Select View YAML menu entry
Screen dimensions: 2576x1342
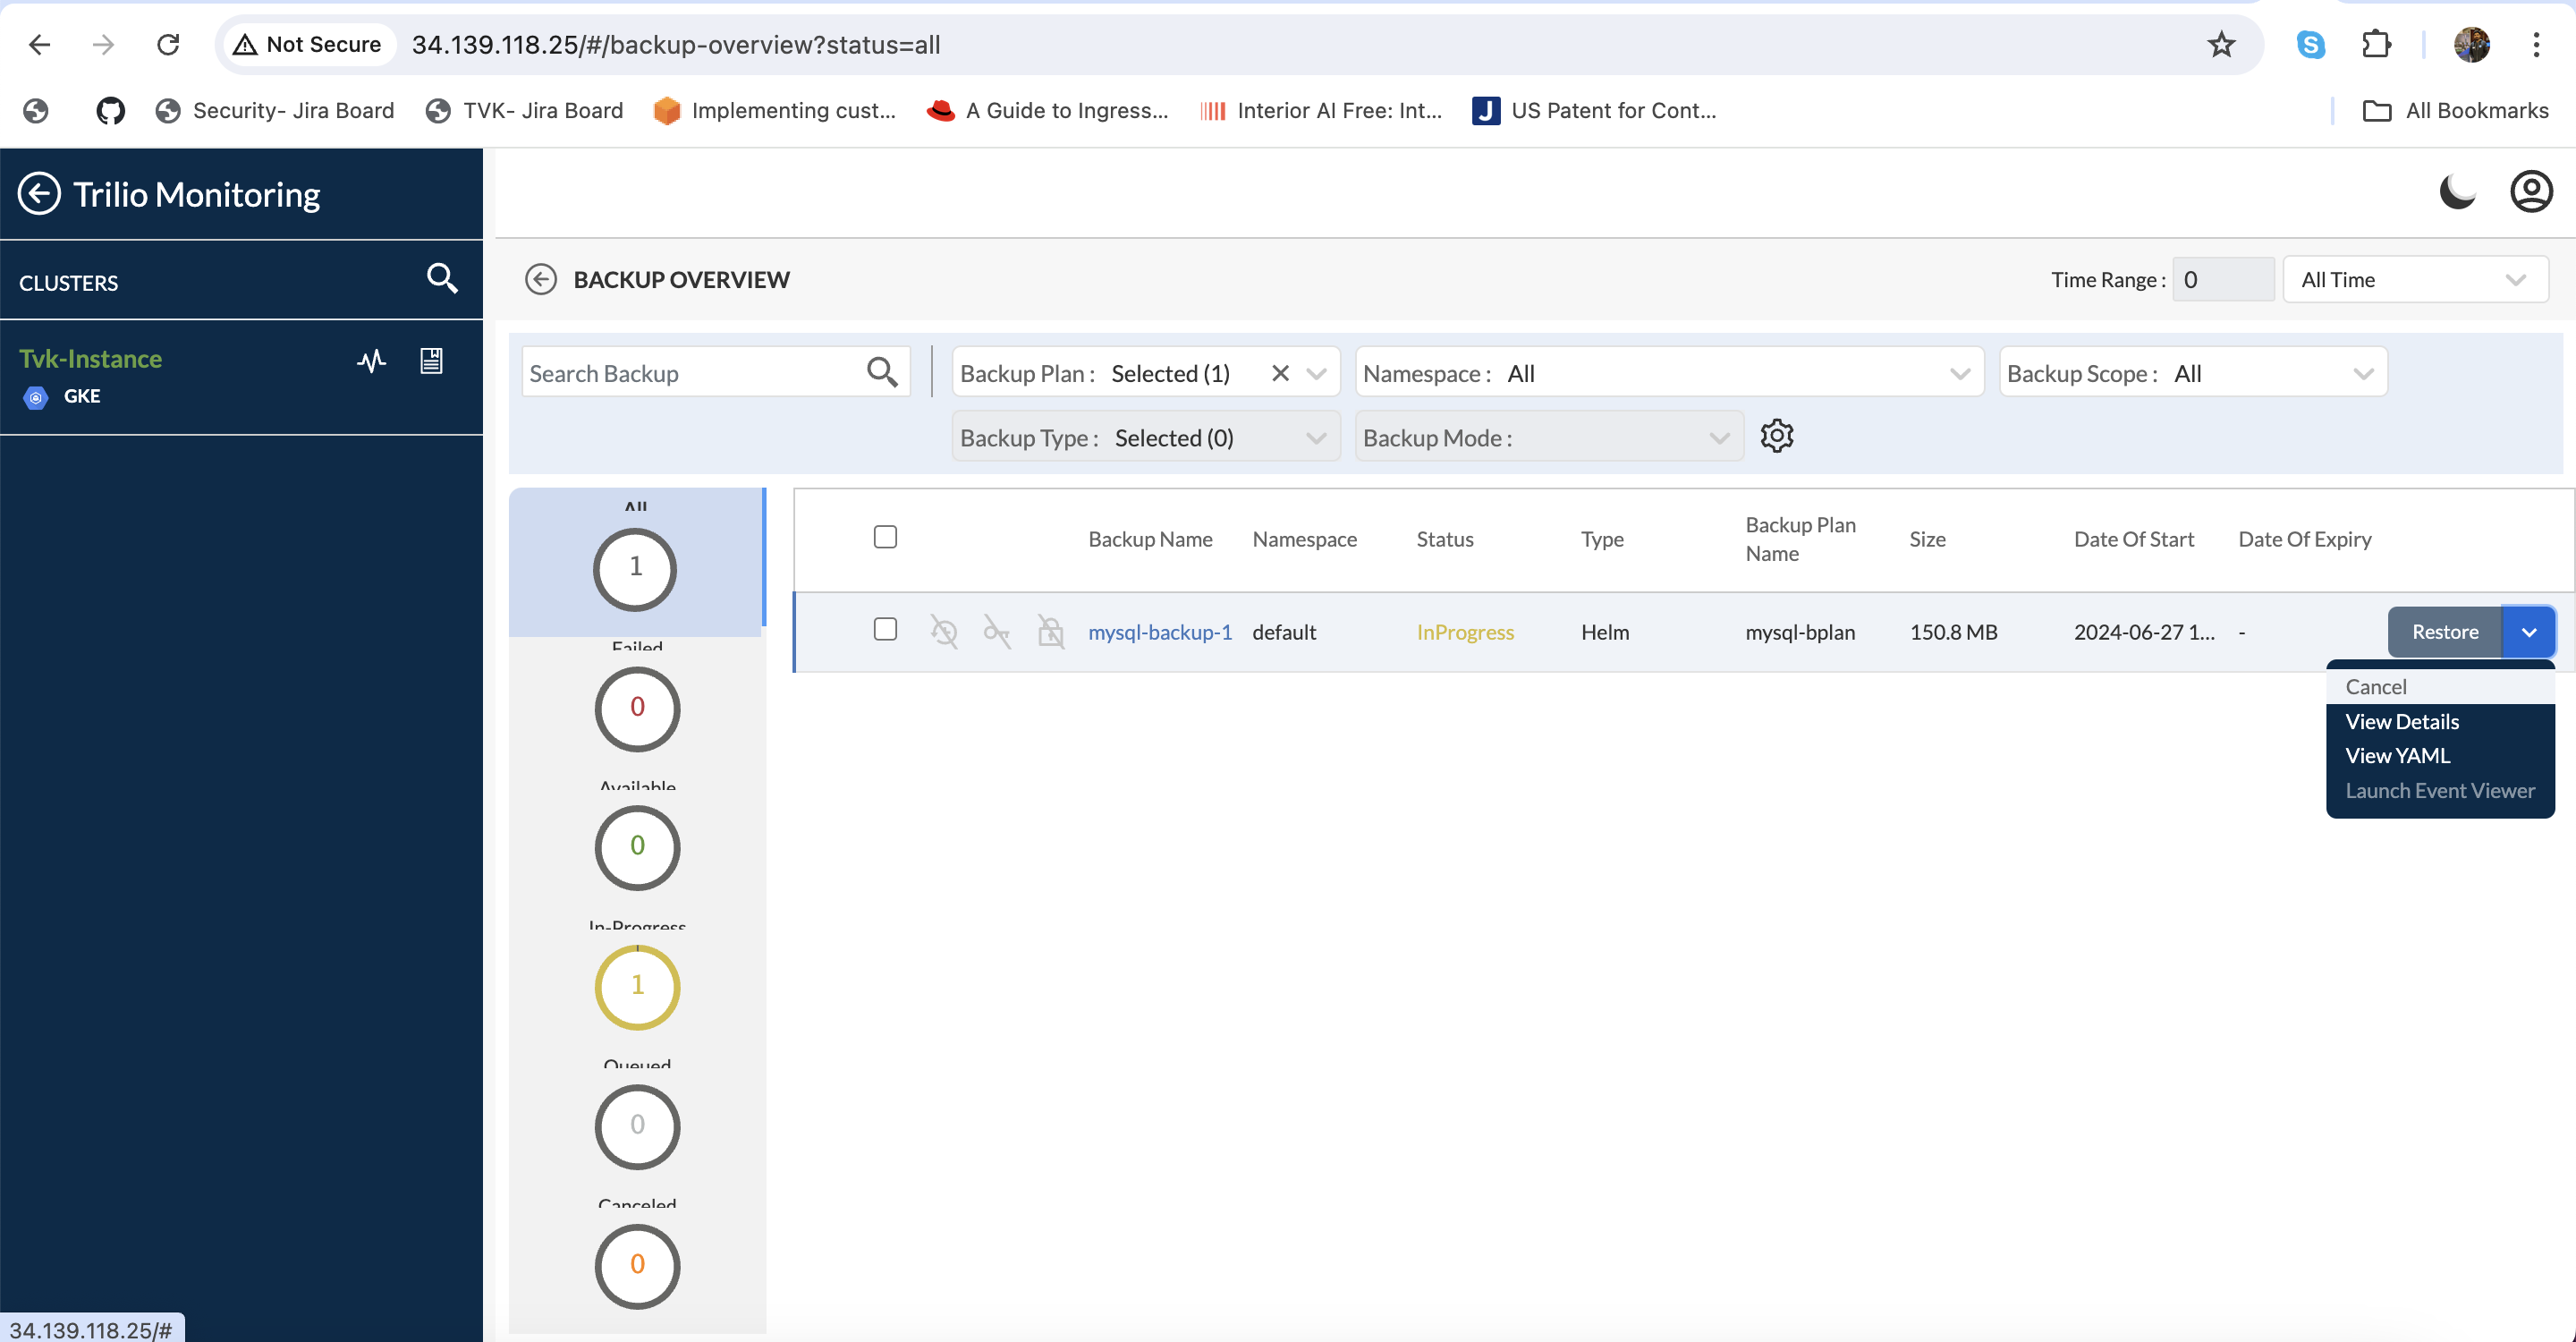point(2397,756)
